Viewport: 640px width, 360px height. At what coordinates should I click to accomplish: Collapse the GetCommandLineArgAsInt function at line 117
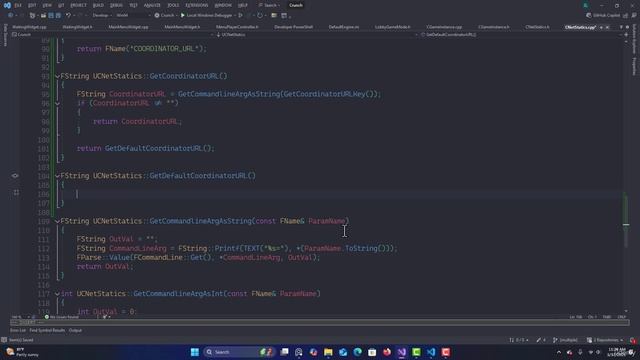57,294
